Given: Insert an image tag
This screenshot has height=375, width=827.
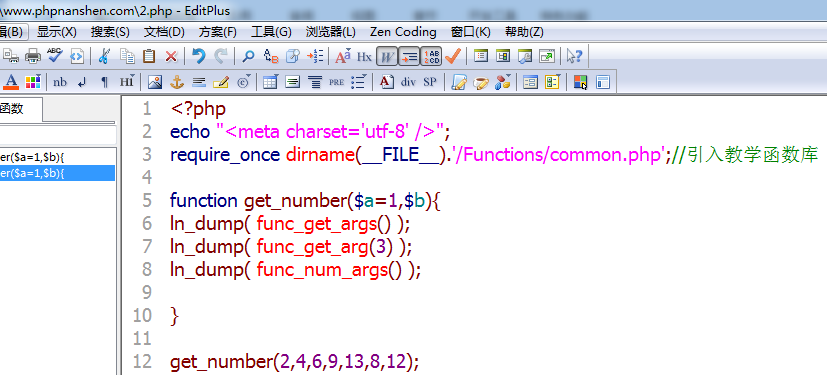Looking at the screenshot, I should [x=155, y=82].
